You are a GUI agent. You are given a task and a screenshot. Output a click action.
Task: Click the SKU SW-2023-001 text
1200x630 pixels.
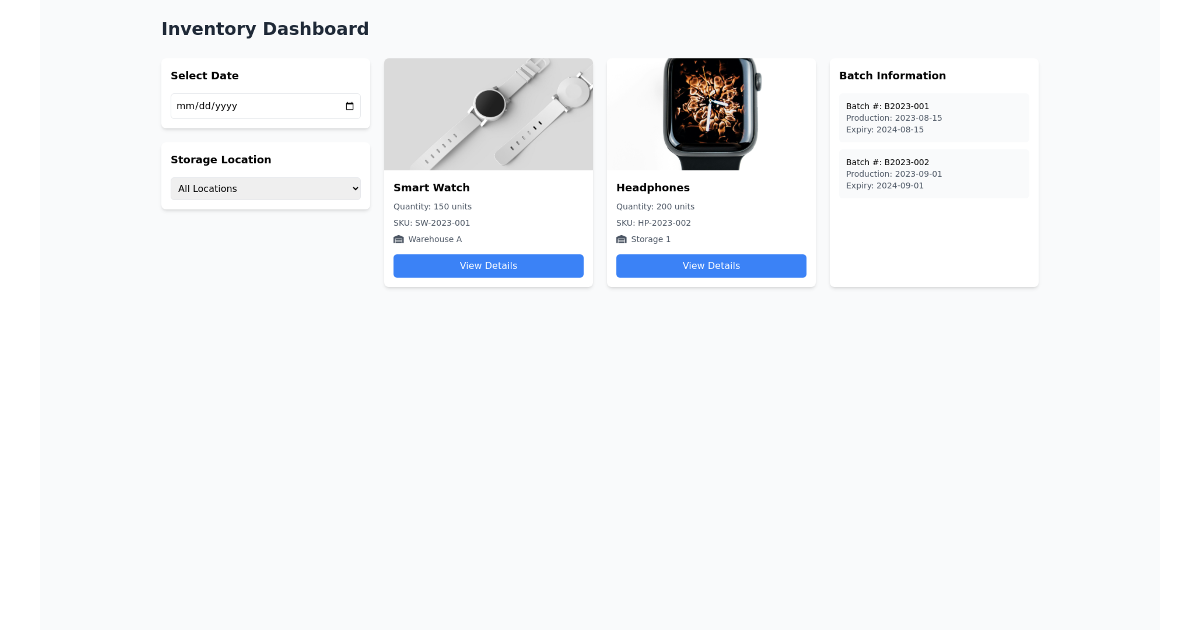[x=433, y=223]
